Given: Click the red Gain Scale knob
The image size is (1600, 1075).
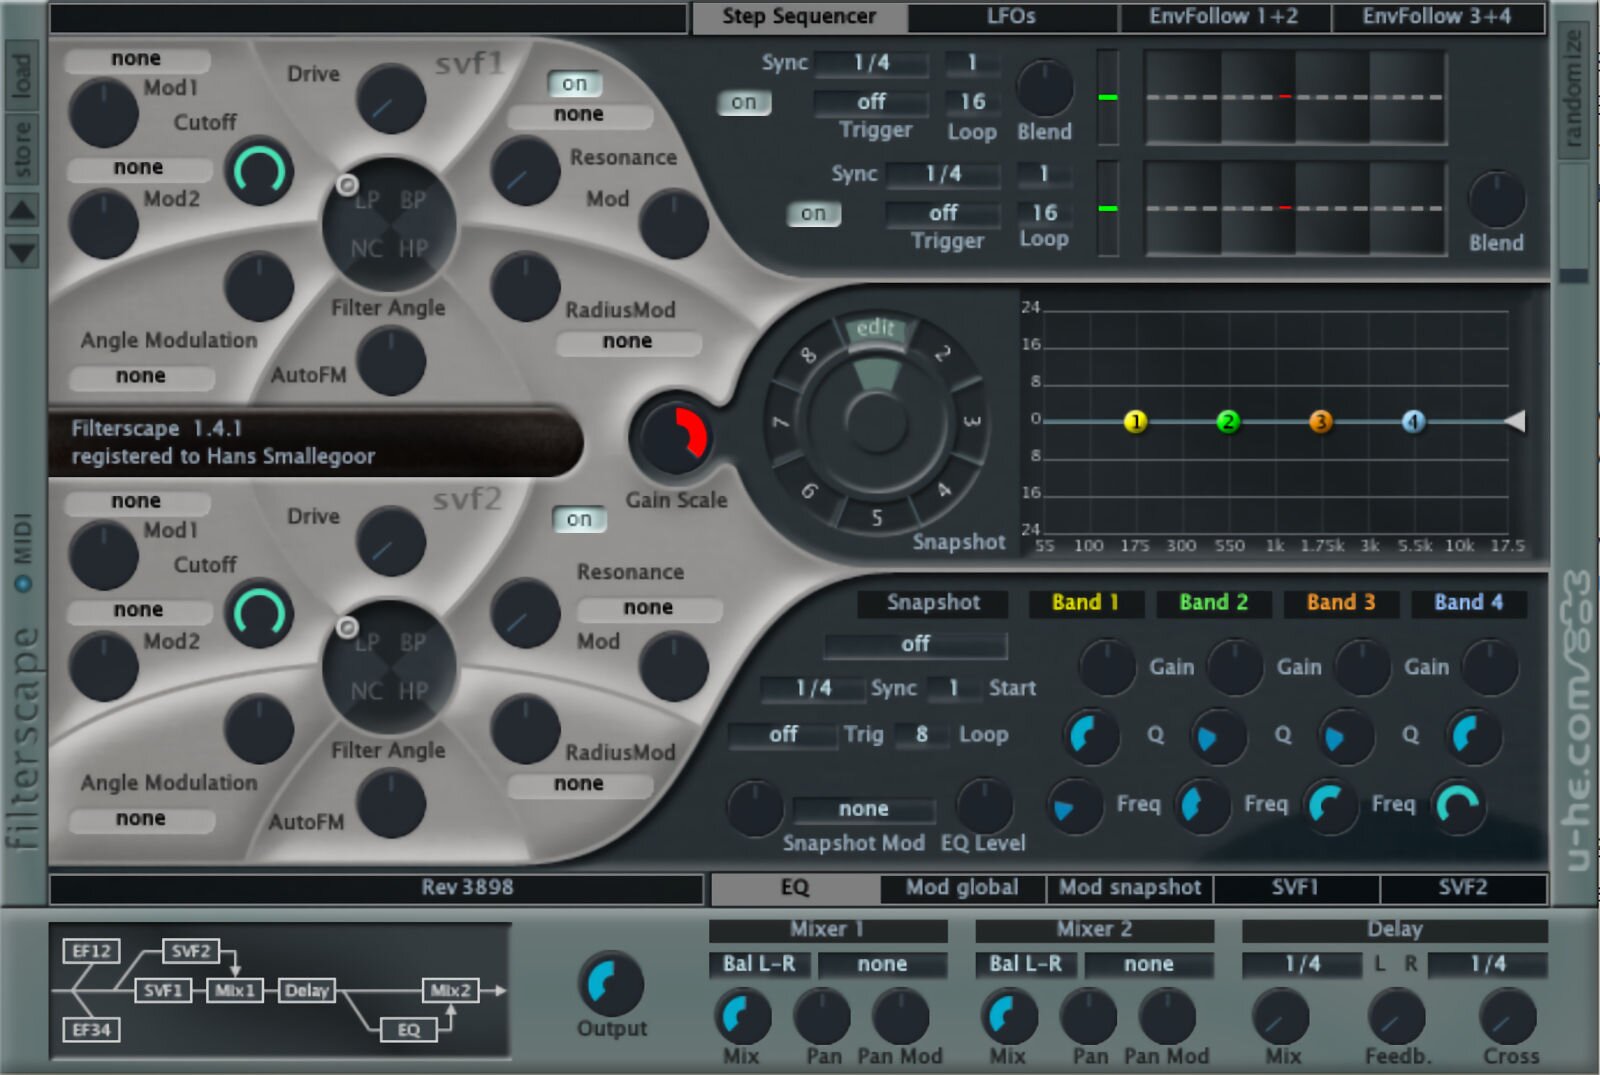Looking at the screenshot, I should pos(673,438).
